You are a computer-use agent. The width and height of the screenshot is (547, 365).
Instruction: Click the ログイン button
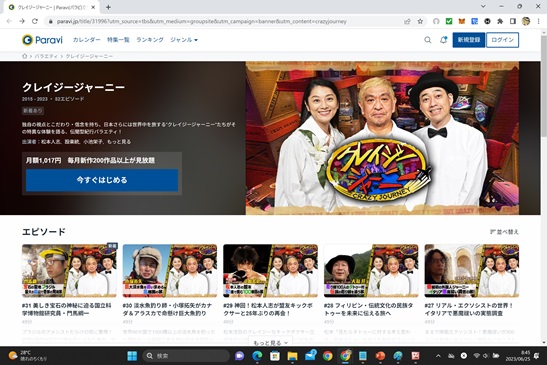pyautogui.click(x=502, y=40)
